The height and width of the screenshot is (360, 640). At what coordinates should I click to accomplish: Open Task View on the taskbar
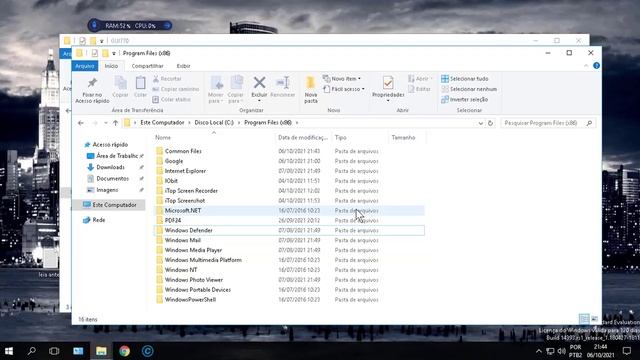[x=54, y=351]
